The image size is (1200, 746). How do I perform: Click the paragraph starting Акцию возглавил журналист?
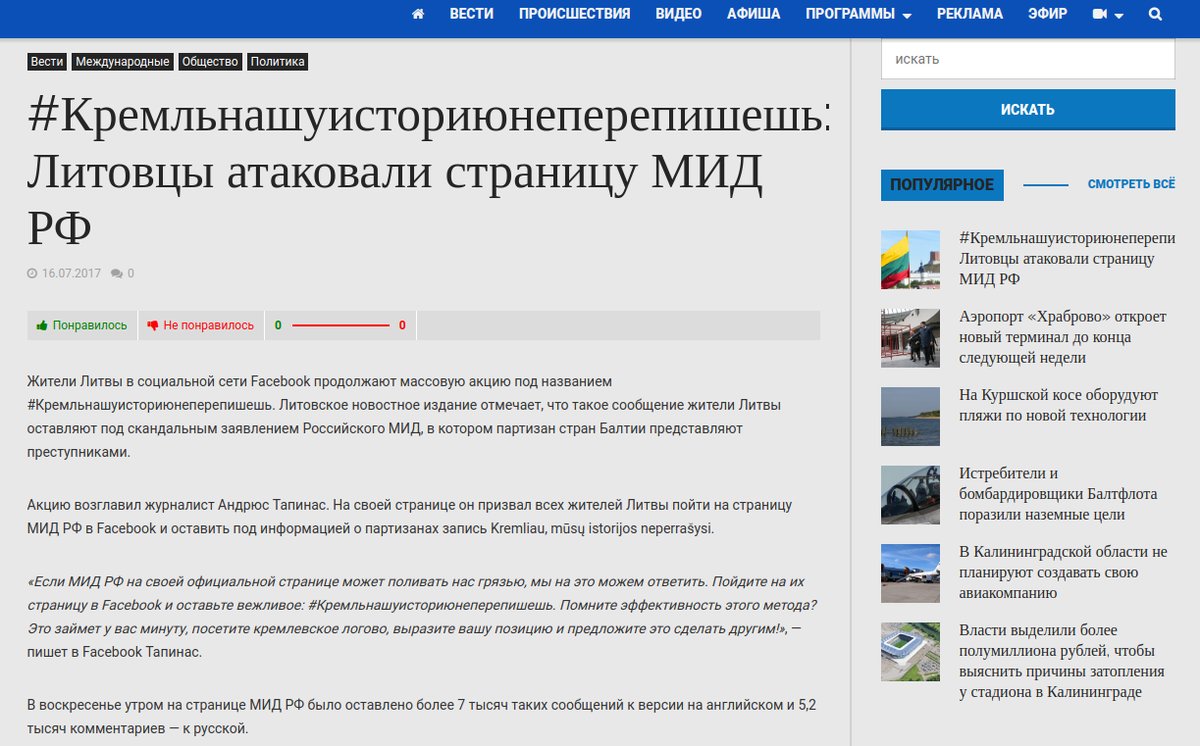pyautogui.click(x=409, y=517)
